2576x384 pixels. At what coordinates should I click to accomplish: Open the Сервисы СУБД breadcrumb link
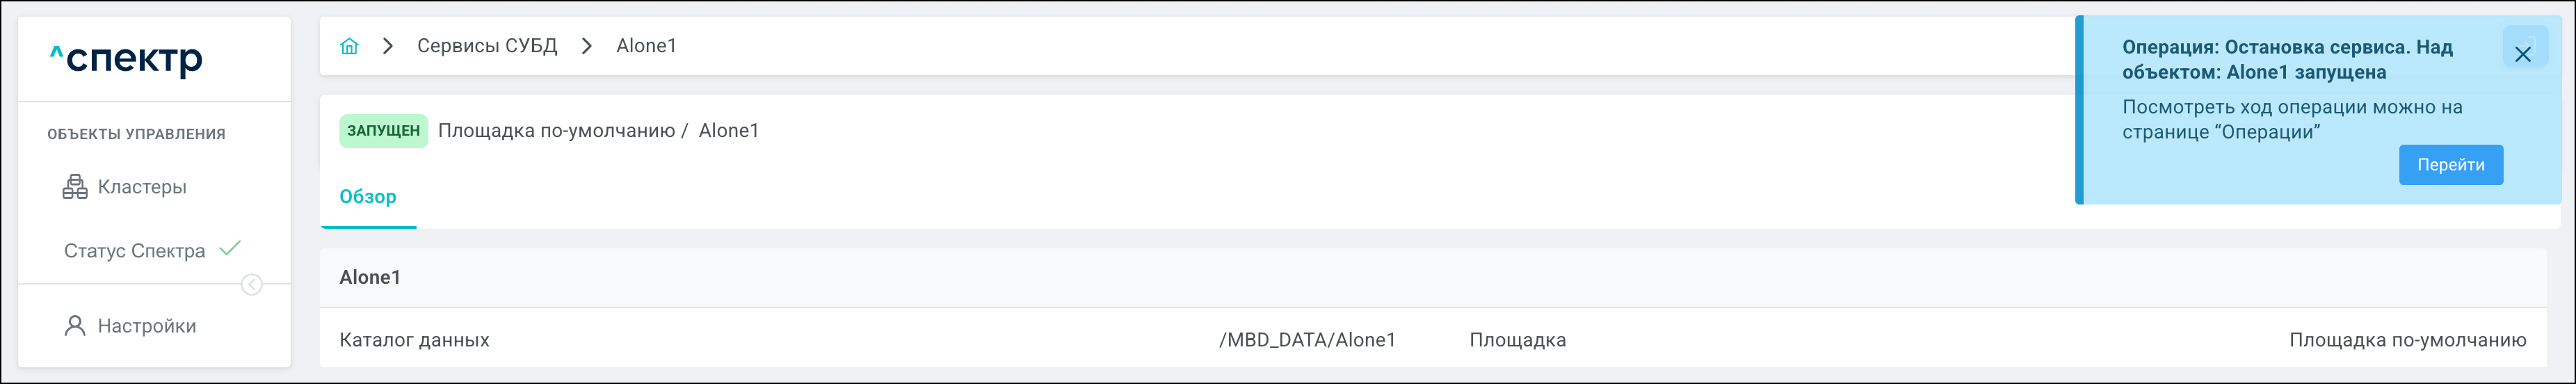click(487, 46)
